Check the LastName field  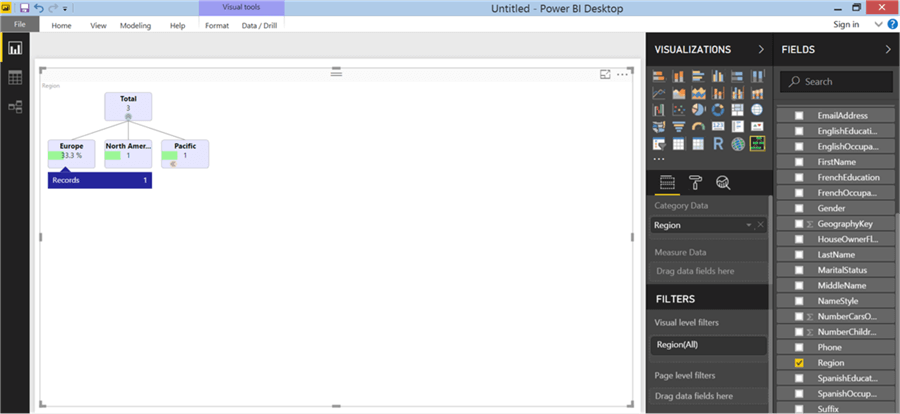coord(799,254)
